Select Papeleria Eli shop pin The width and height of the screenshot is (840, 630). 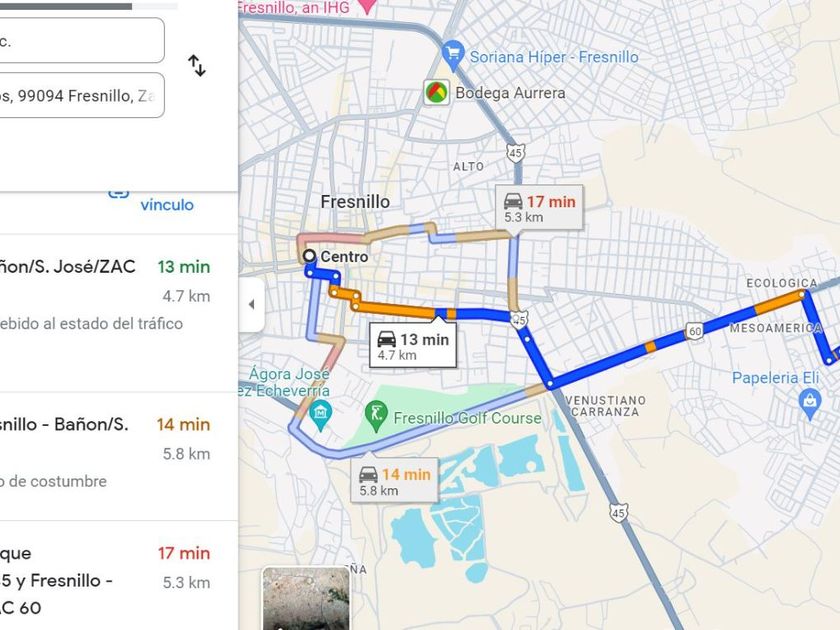click(x=809, y=403)
